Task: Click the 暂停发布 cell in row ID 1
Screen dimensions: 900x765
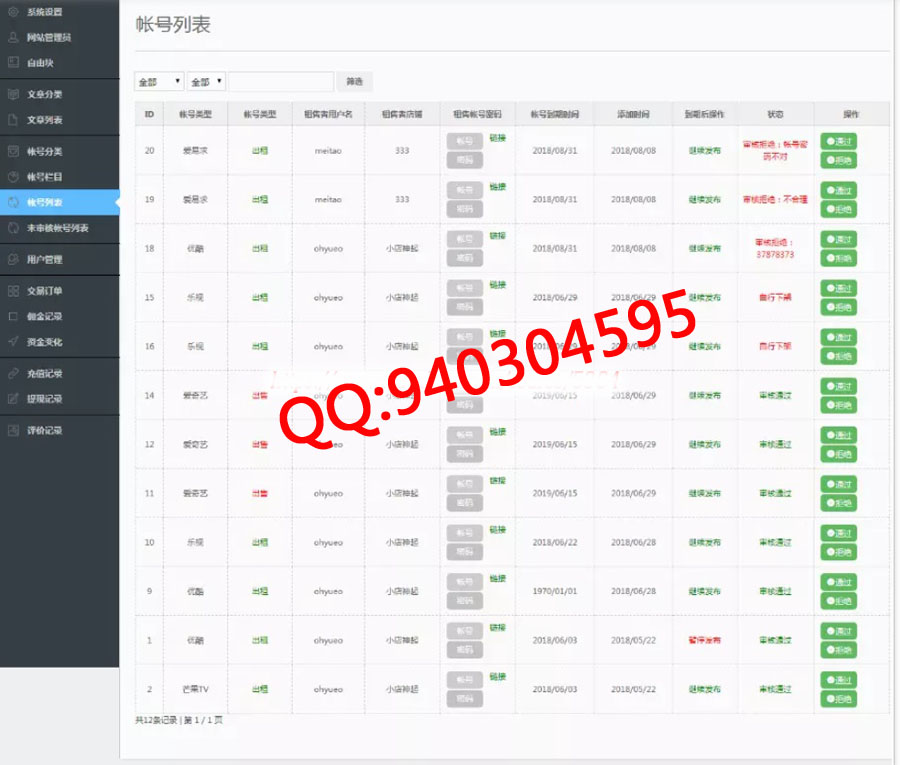Action: pos(704,640)
